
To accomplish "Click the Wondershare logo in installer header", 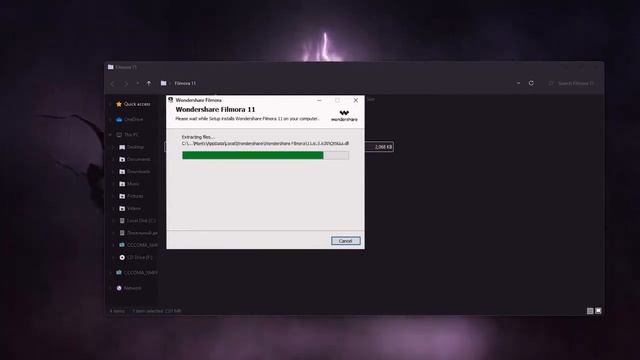I will coord(344,116).
